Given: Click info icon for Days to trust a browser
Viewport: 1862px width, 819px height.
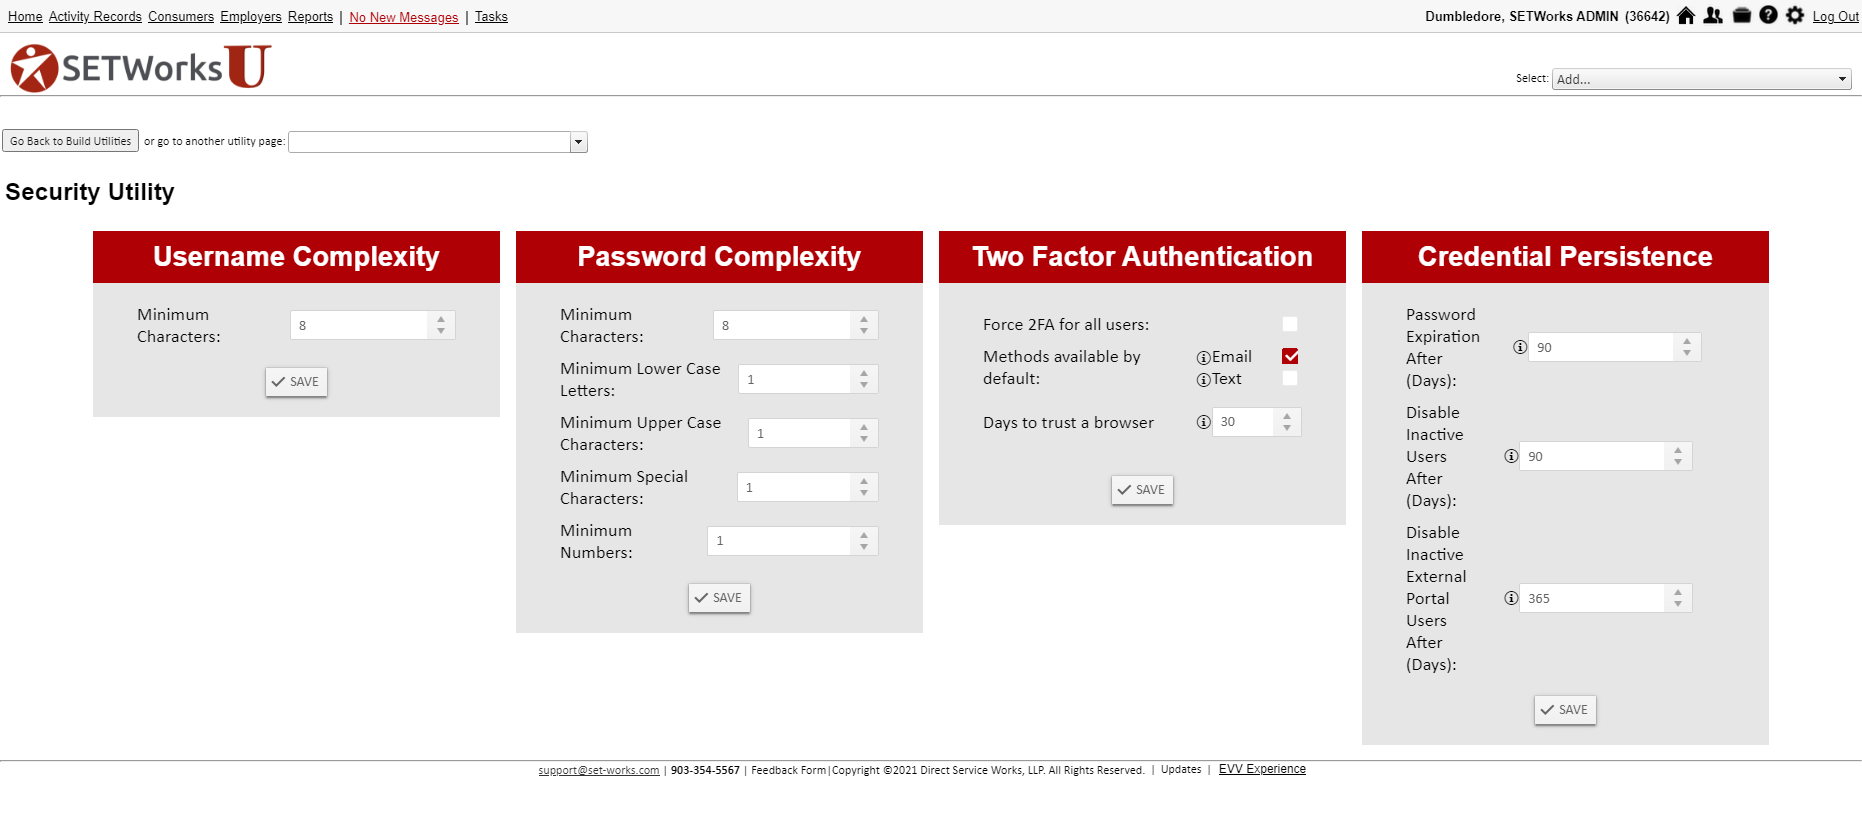Looking at the screenshot, I should tap(1203, 422).
